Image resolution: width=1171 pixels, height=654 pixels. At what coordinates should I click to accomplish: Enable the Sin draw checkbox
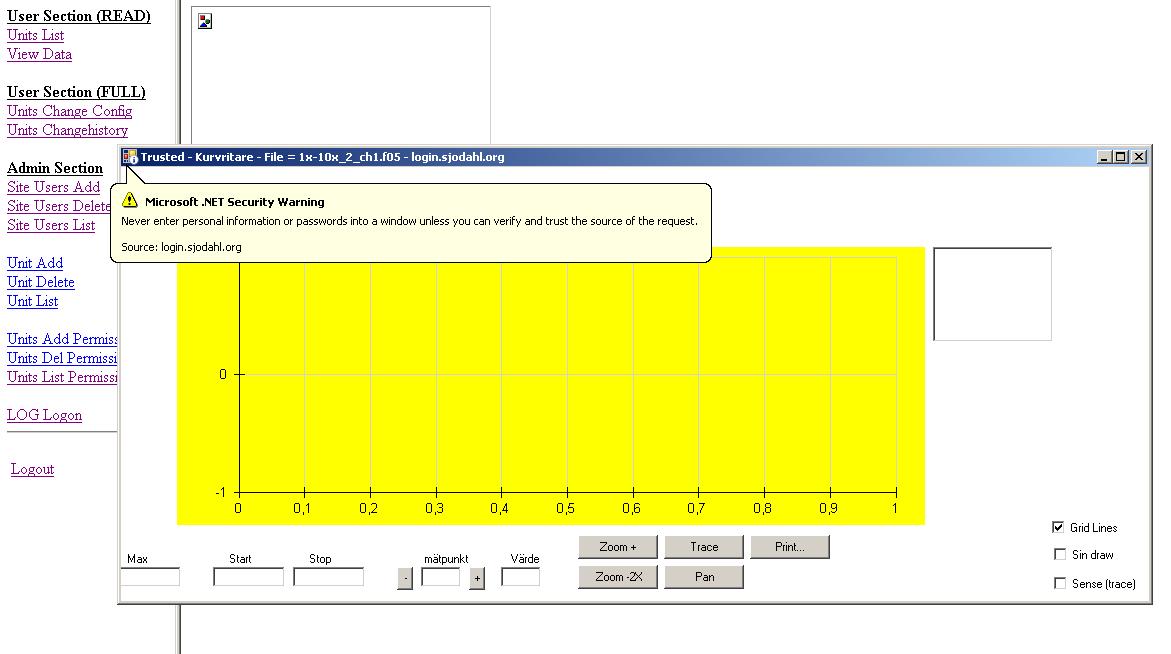point(1059,554)
